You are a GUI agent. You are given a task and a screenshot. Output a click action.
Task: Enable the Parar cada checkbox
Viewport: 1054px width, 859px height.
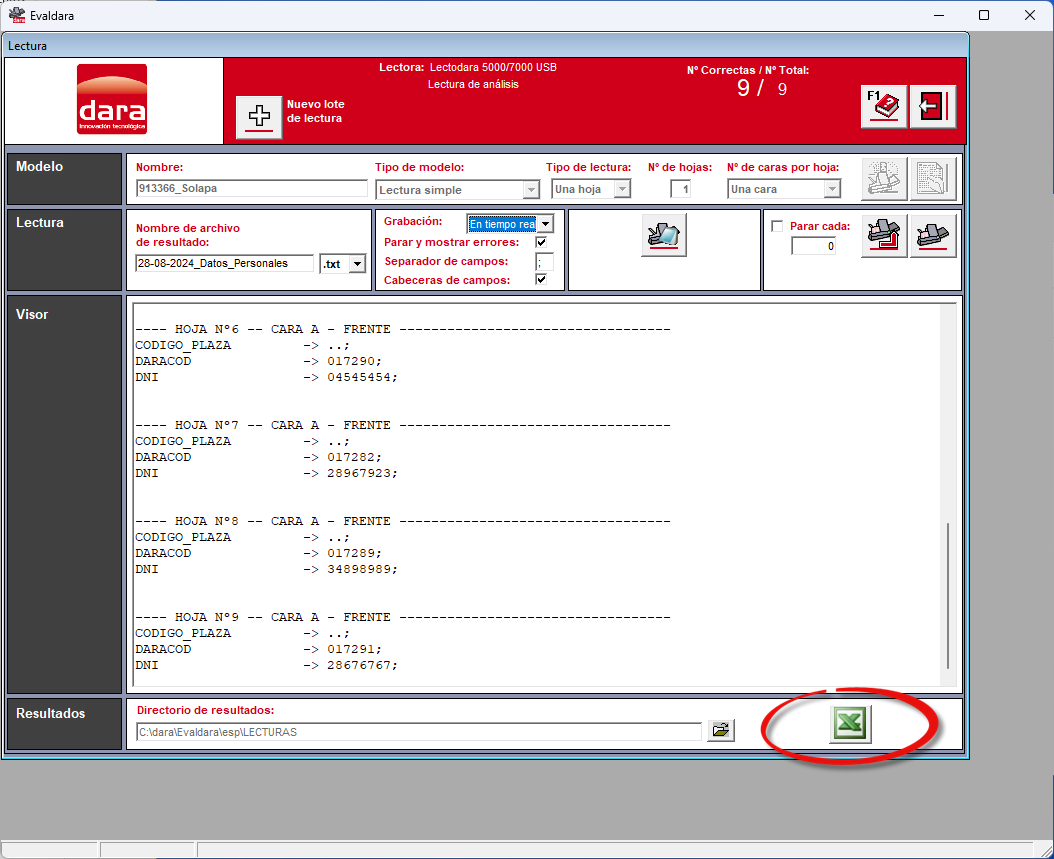pos(777,227)
